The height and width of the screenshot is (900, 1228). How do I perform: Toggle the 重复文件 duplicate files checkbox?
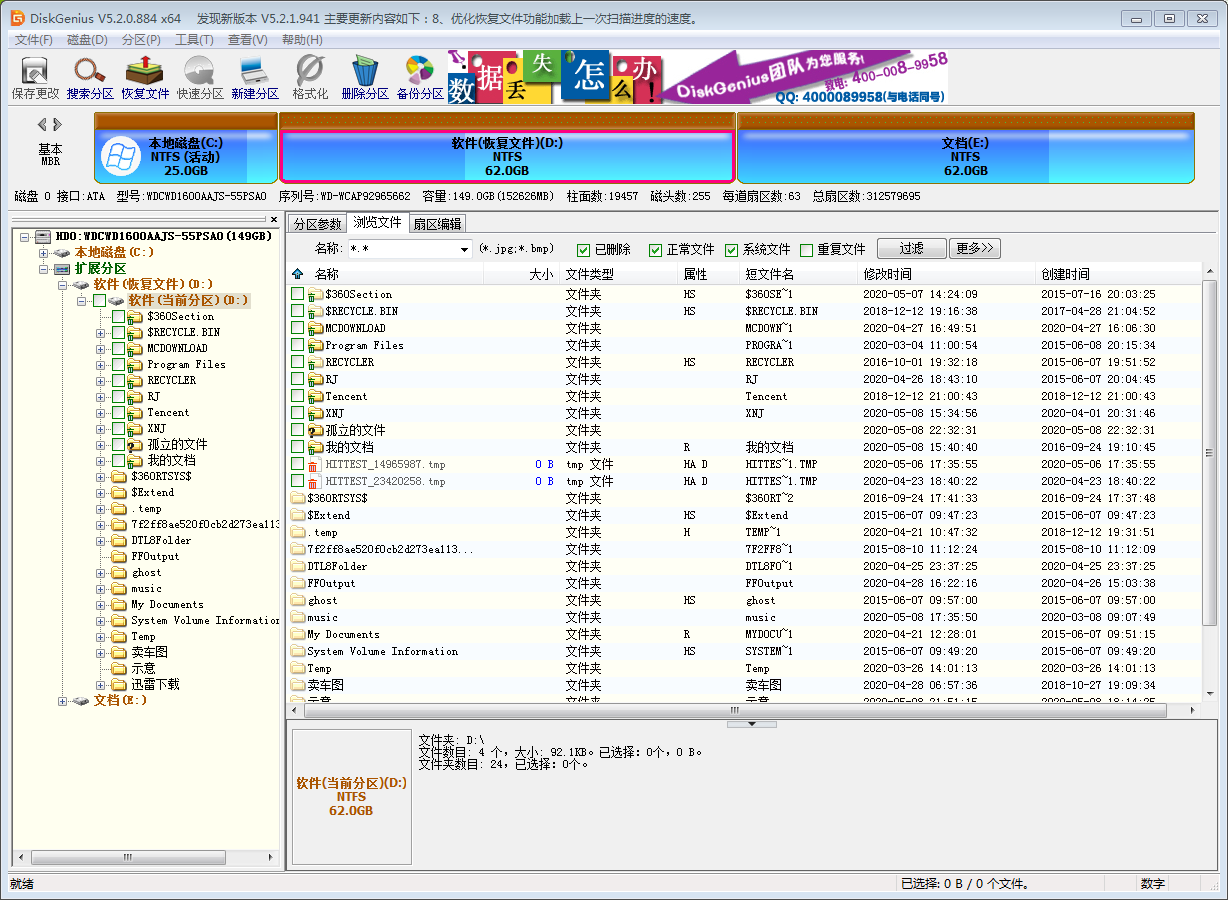[807, 250]
